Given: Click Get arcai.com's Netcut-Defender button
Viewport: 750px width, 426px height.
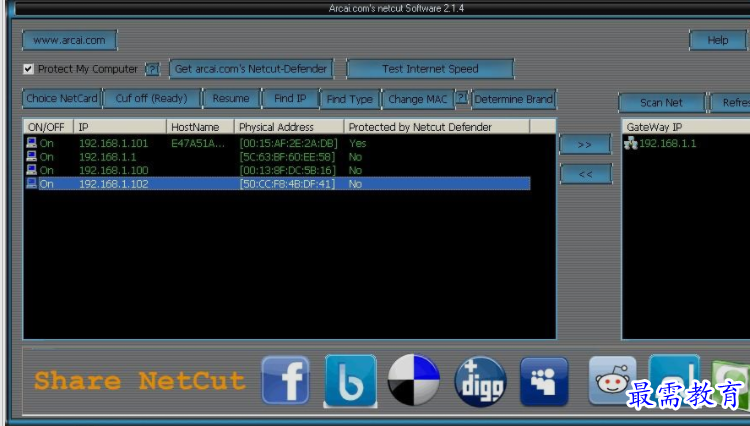Looking at the screenshot, I should (x=251, y=69).
